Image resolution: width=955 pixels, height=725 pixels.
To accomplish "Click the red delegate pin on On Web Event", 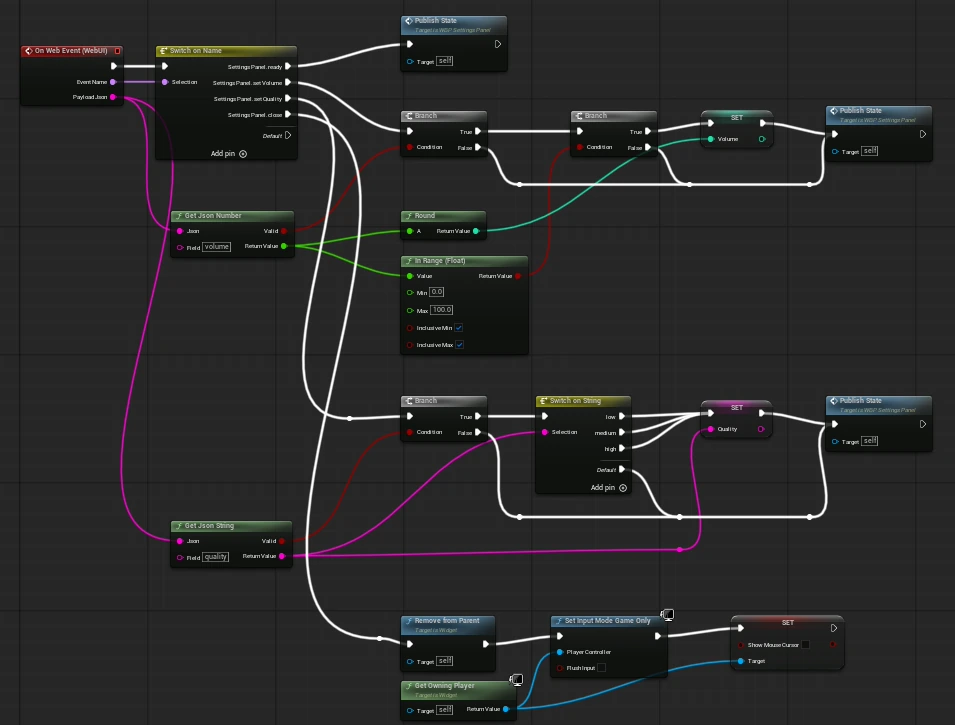I will pos(118,51).
